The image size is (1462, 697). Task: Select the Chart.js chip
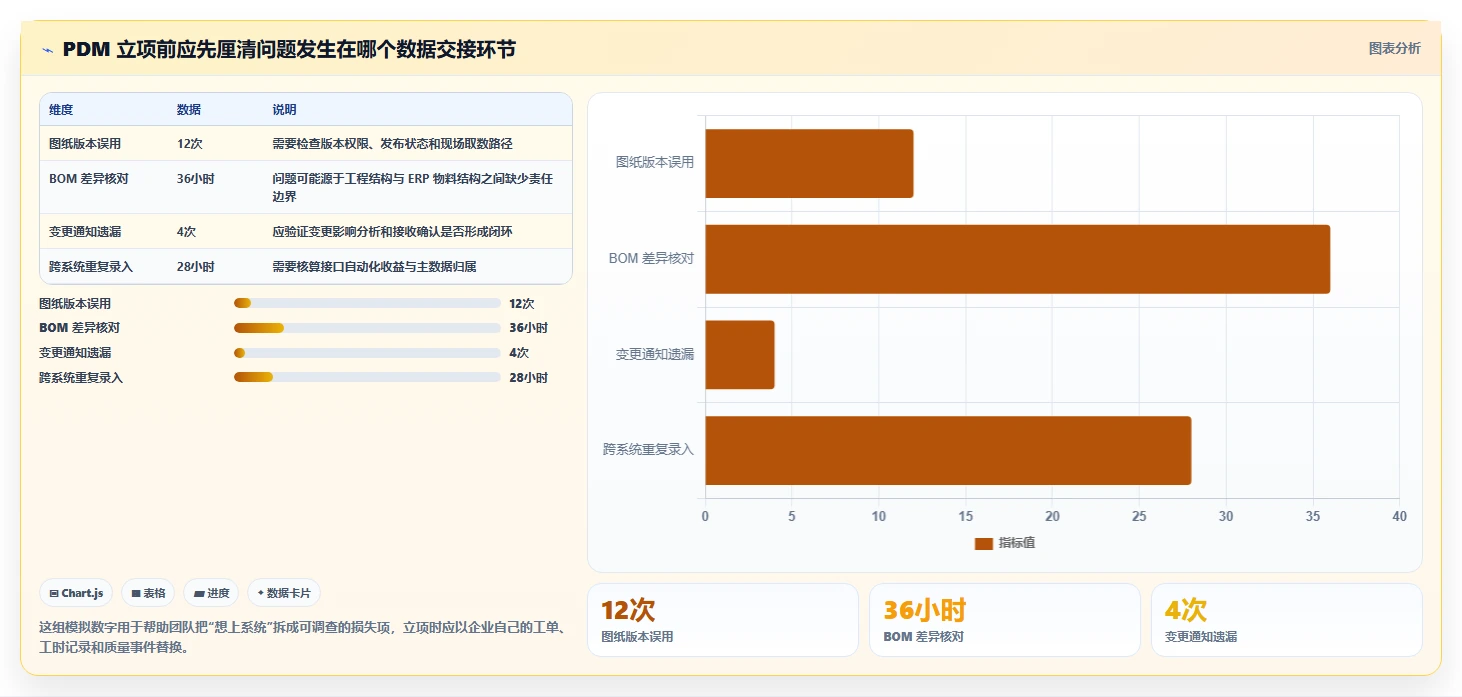[77, 593]
